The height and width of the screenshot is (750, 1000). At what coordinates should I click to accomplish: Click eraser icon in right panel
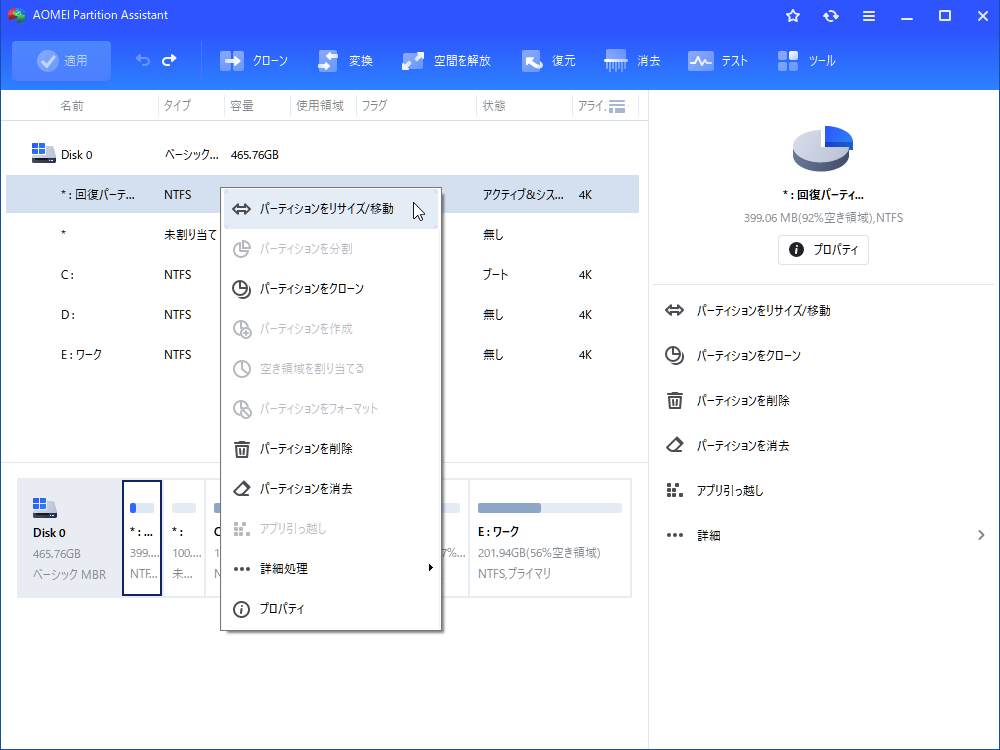675,445
